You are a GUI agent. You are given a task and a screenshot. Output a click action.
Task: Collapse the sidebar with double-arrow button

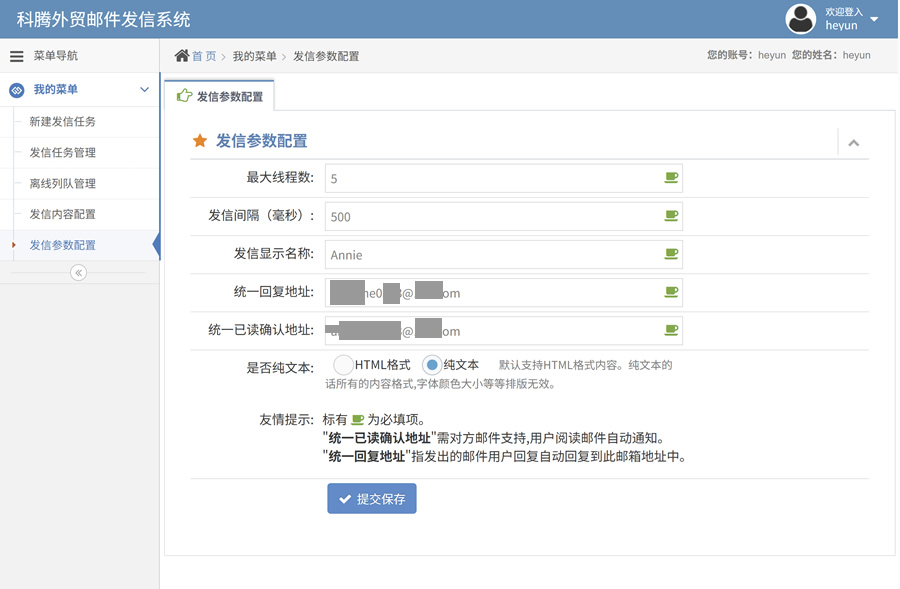(79, 273)
